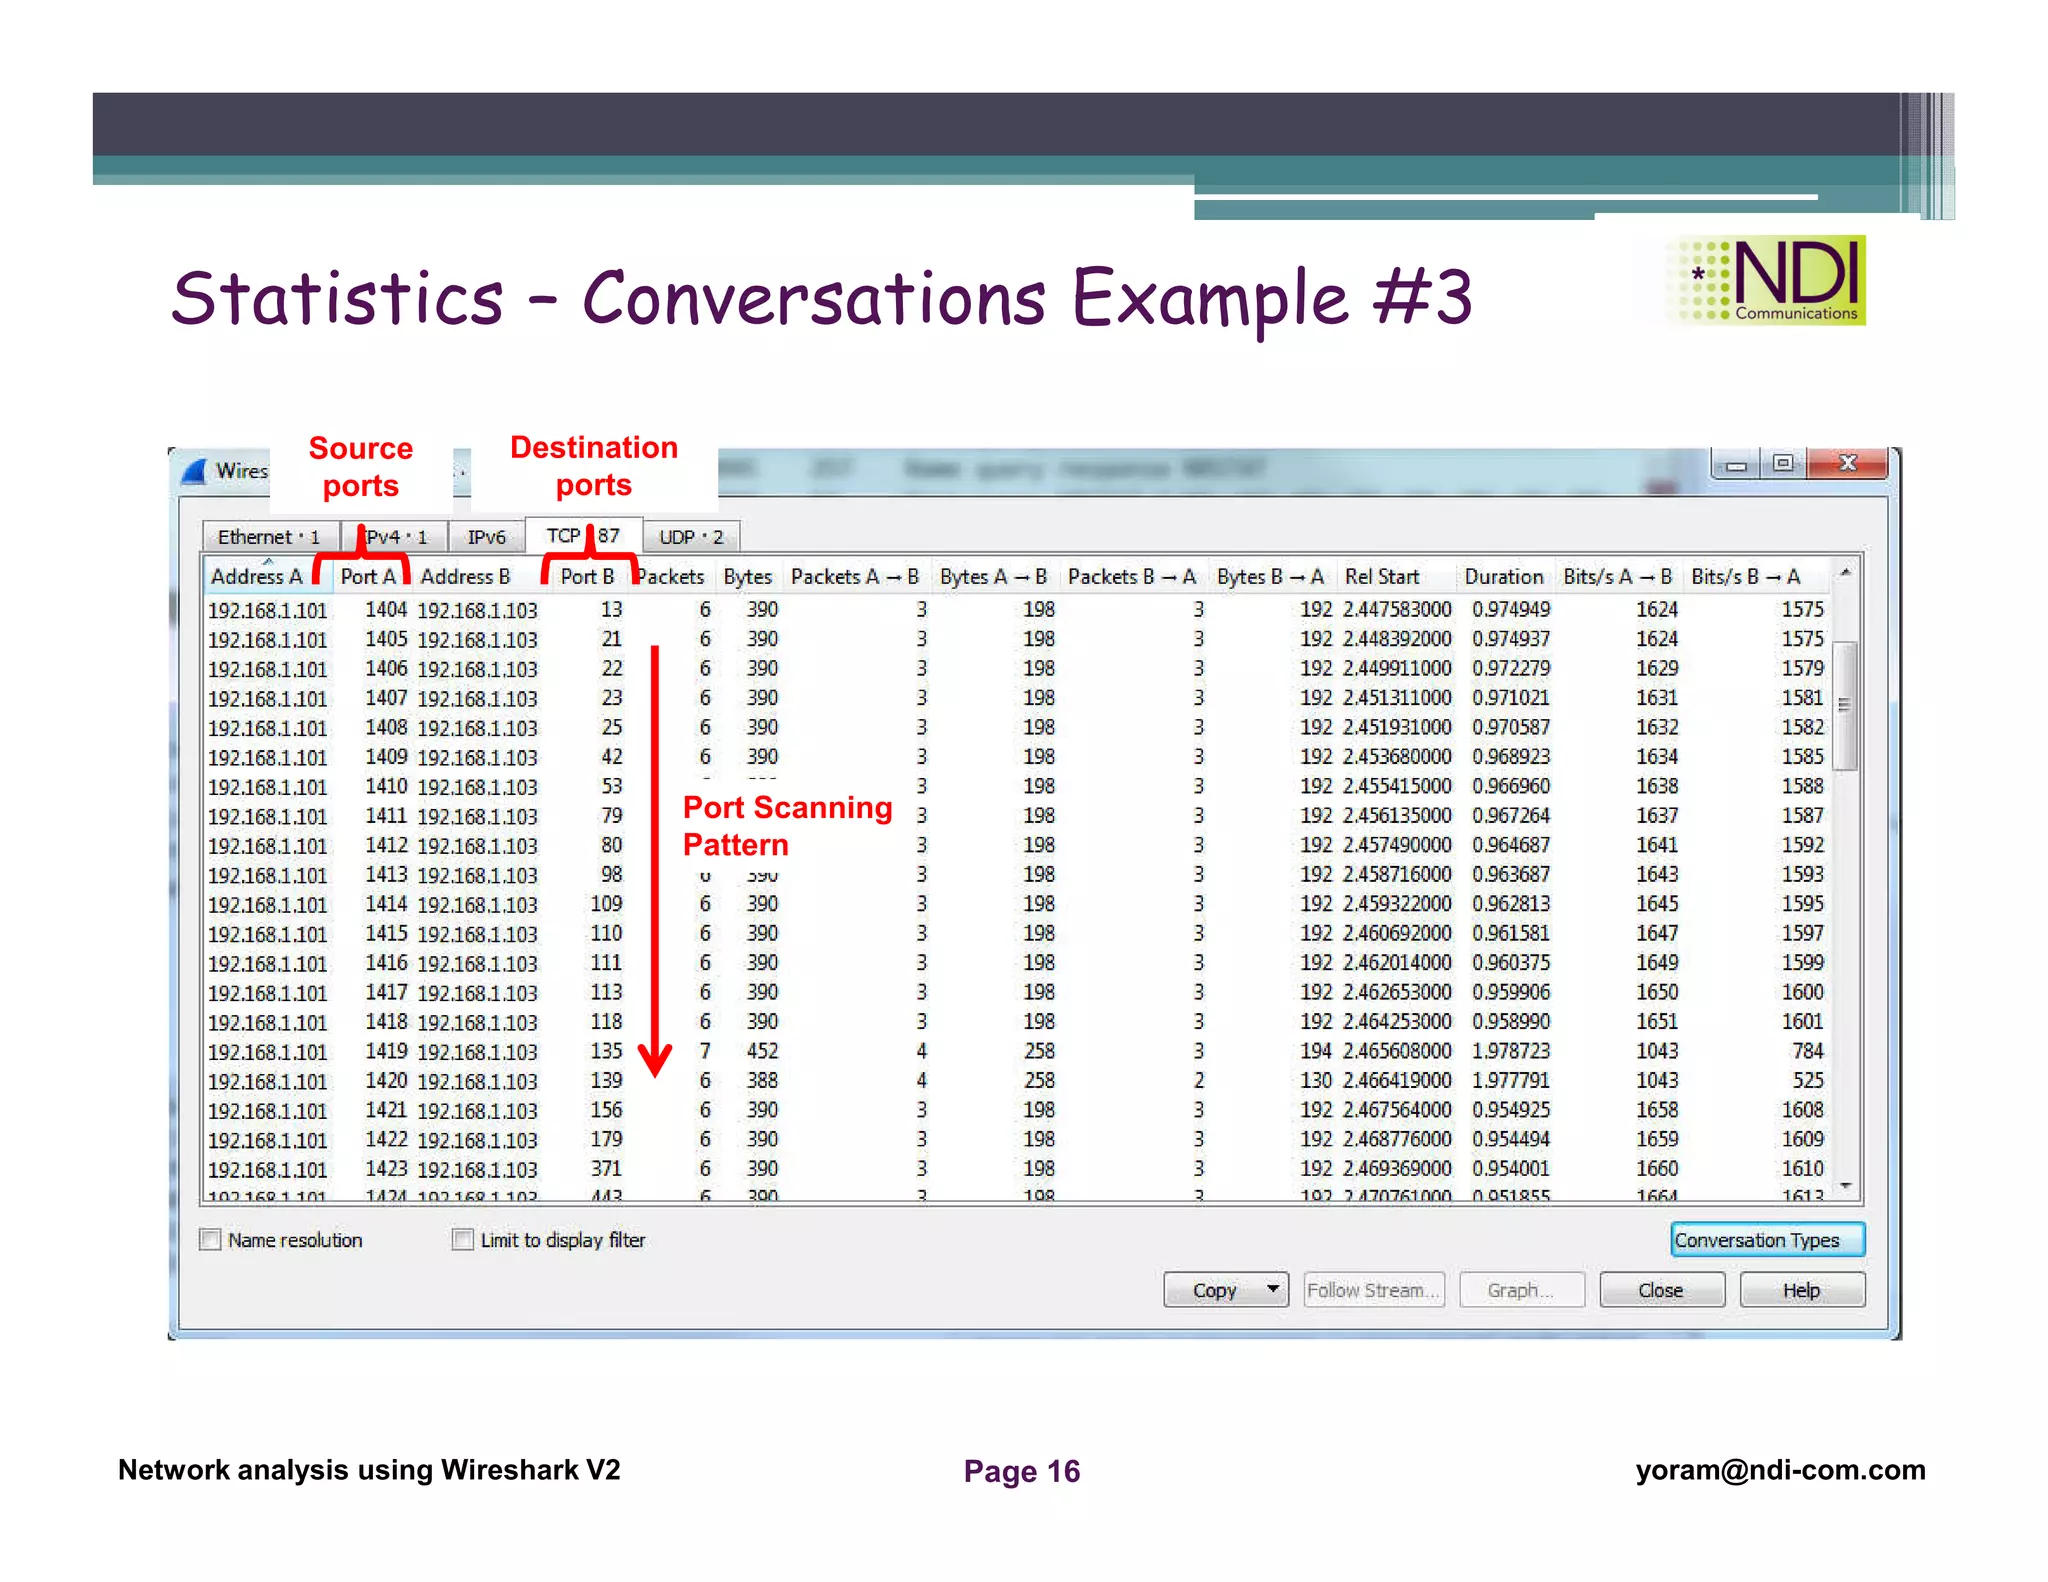Image resolution: width=2048 pixels, height=1582 pixels.
Task: Select row with source port 1417
Action: point(1016,993)
